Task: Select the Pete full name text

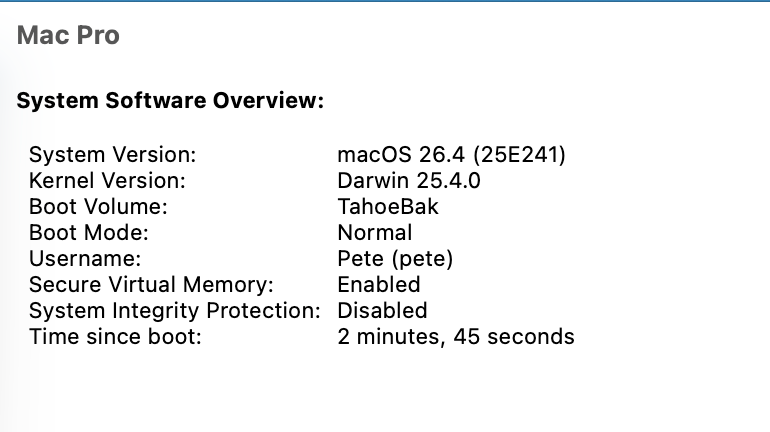Action: pos(360,259)
